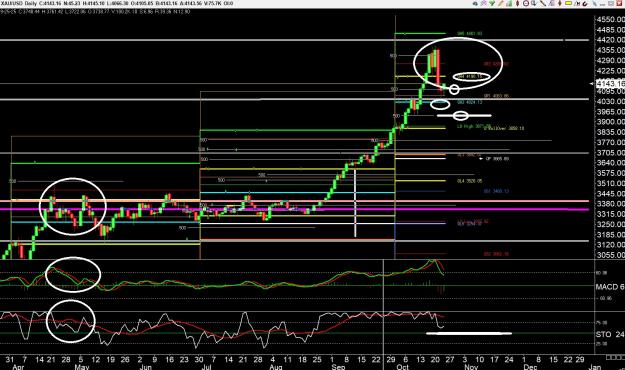Viewport: 625px width, 370px height.
Task: Click the 3770.00 price axis label
Action: [610, 142]
